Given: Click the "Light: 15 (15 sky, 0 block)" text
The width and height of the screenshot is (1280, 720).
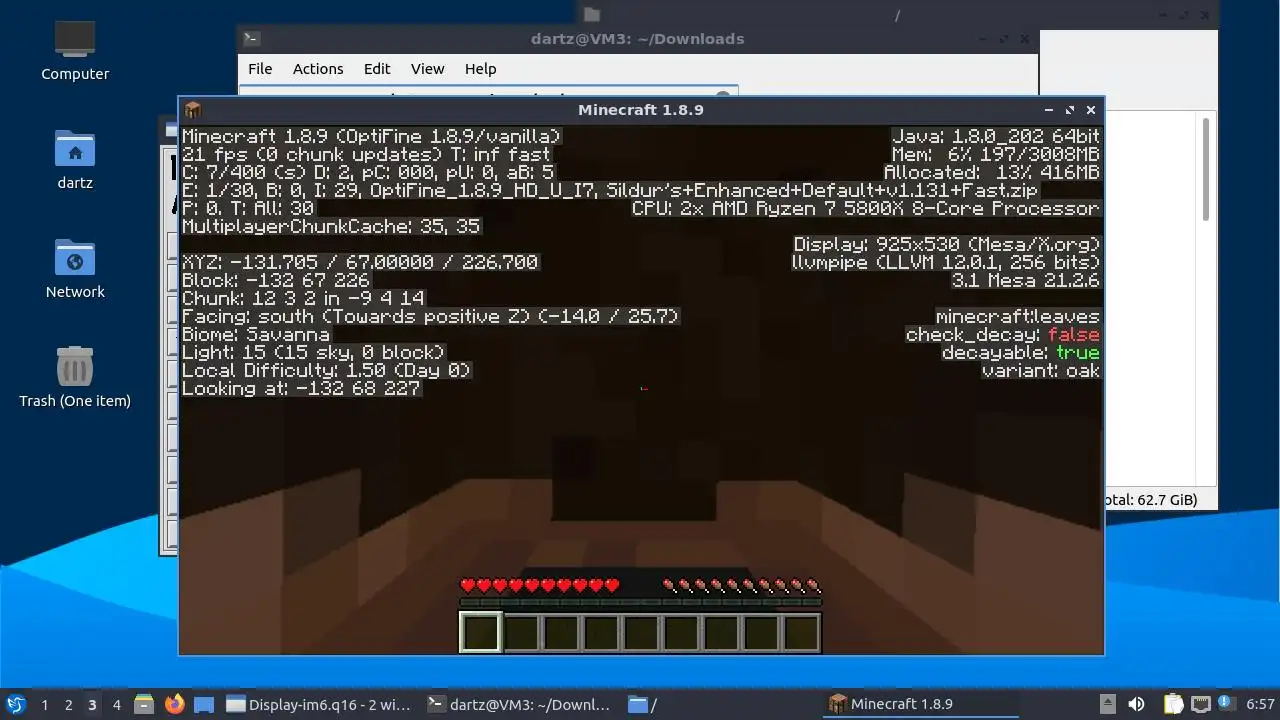Looking at the screenshot, I should coord(313,352).
